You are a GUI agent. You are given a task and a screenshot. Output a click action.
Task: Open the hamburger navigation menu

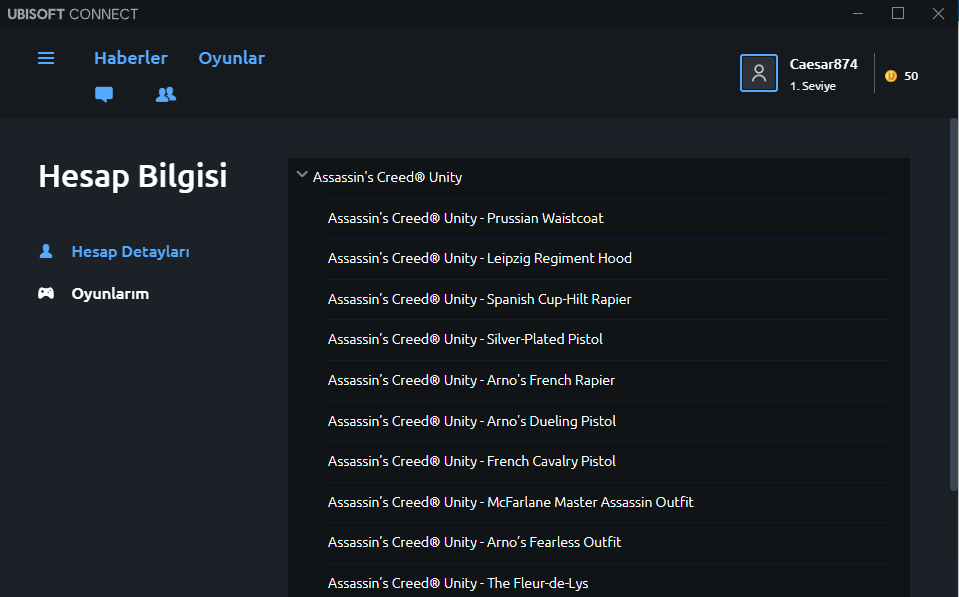[46, 58]
